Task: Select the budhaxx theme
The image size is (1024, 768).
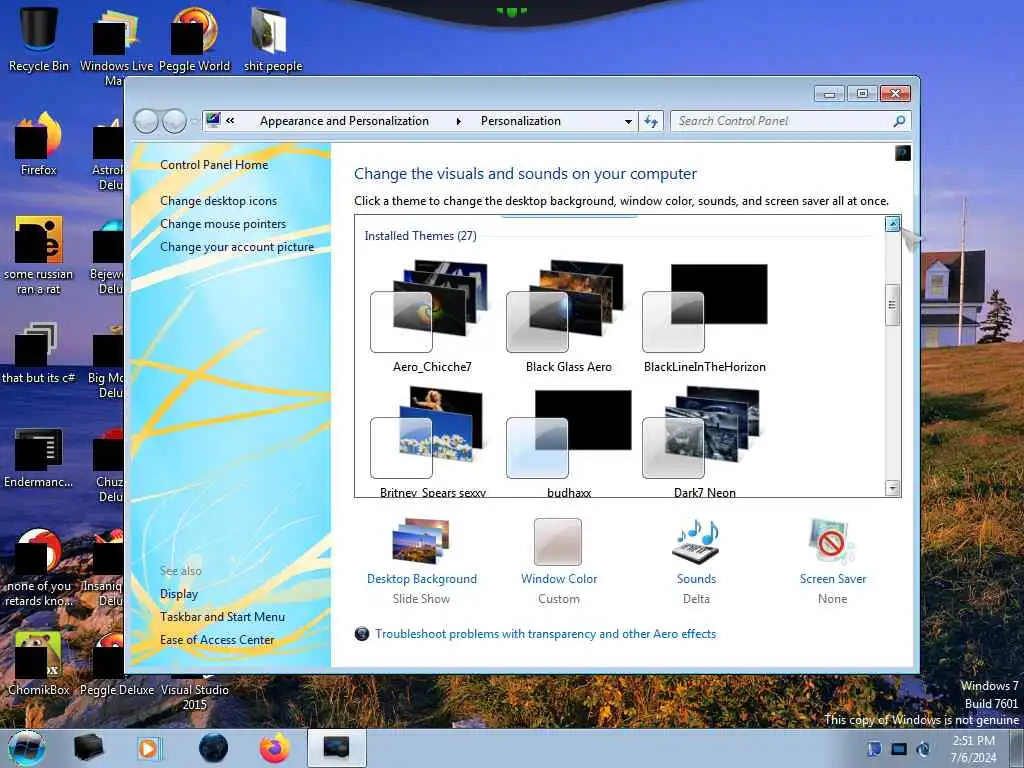Action: 568,441
